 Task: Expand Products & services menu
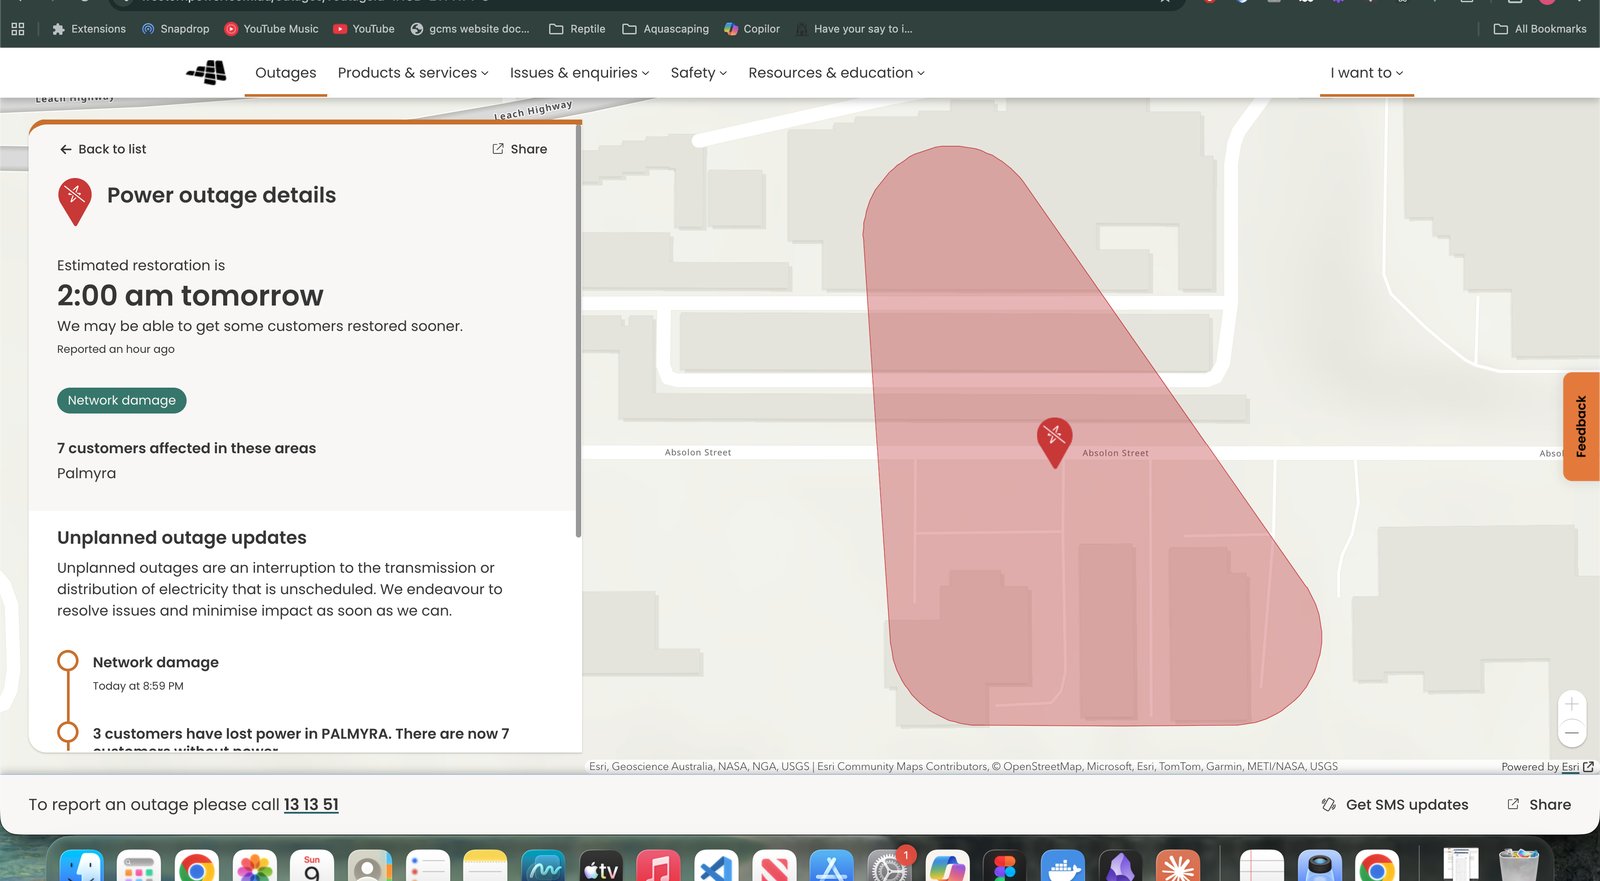[x=413, y=73]
